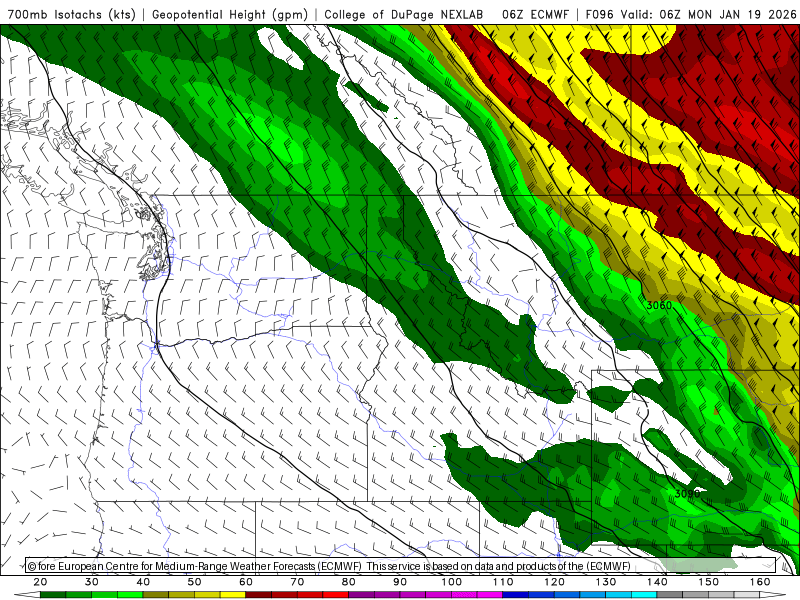
Task: Click the "Geopotential Height (gpm)" header label
Action: [x=230, y=14]
